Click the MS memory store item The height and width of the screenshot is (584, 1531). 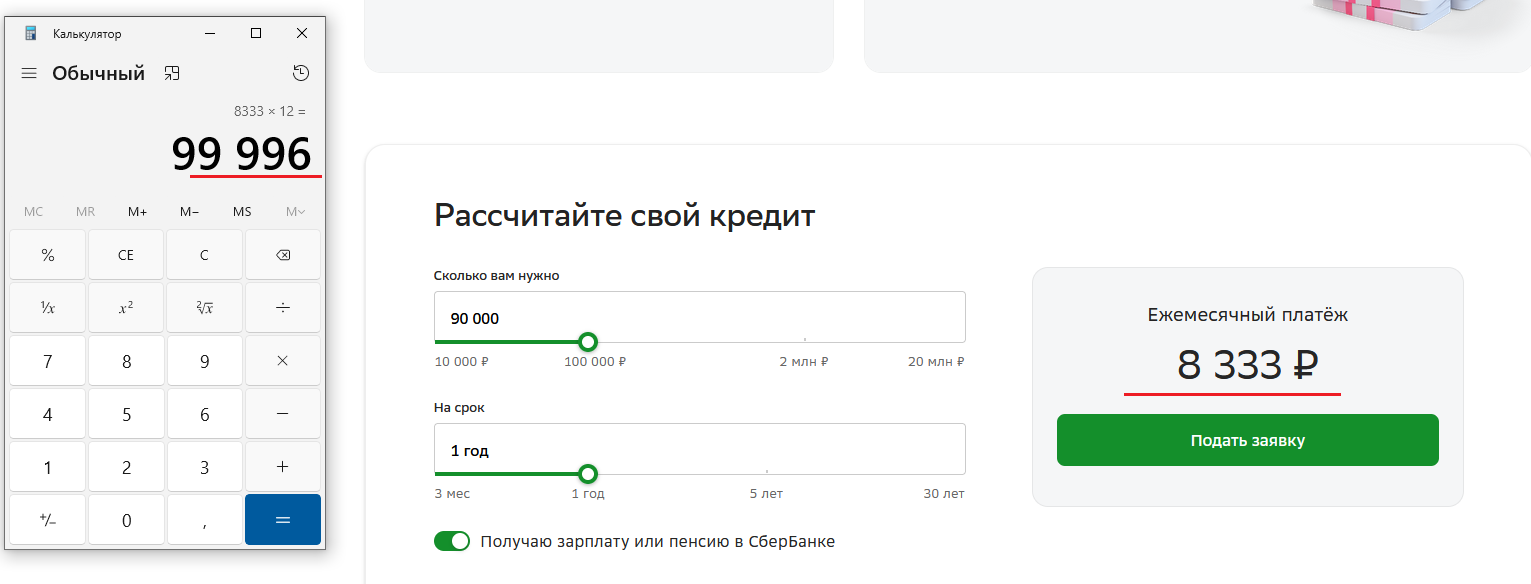(x=242, y=212)
